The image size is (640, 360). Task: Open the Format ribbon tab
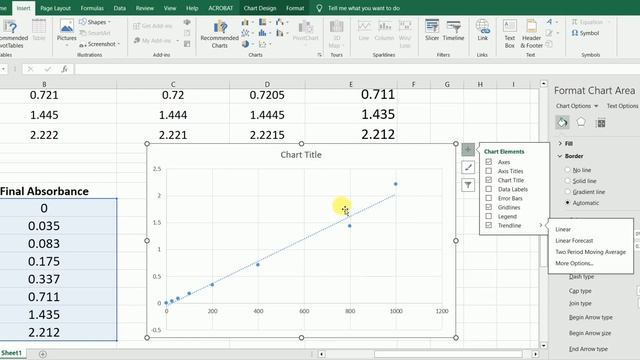coord(295,8)
